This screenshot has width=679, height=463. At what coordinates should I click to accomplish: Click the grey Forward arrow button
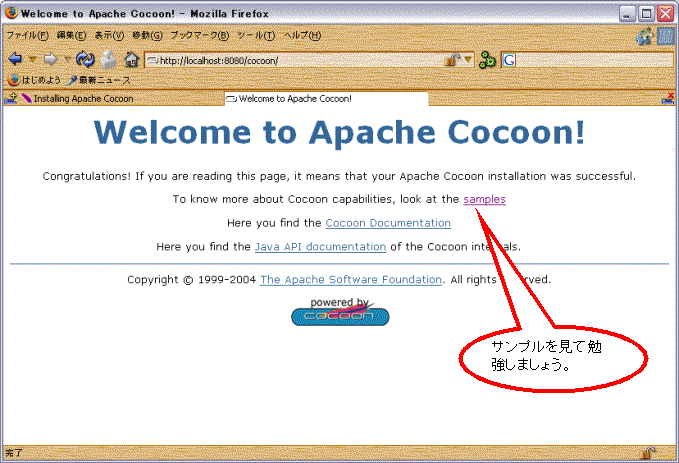51,59
